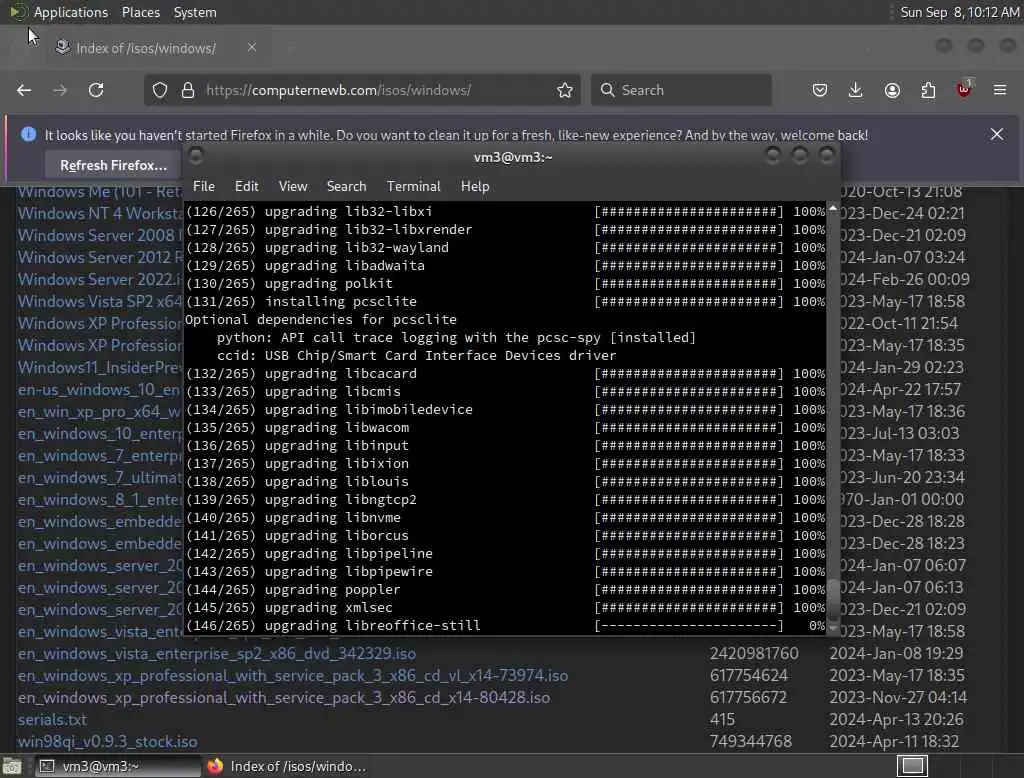Open the System menu

195,12
